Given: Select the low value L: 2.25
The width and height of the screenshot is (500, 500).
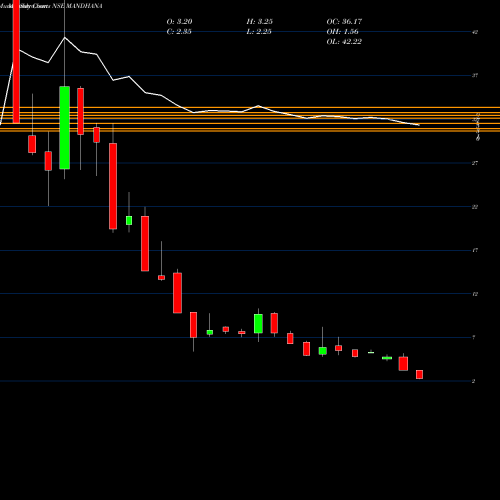Looking at the screenshot, I should coord(259,32).
